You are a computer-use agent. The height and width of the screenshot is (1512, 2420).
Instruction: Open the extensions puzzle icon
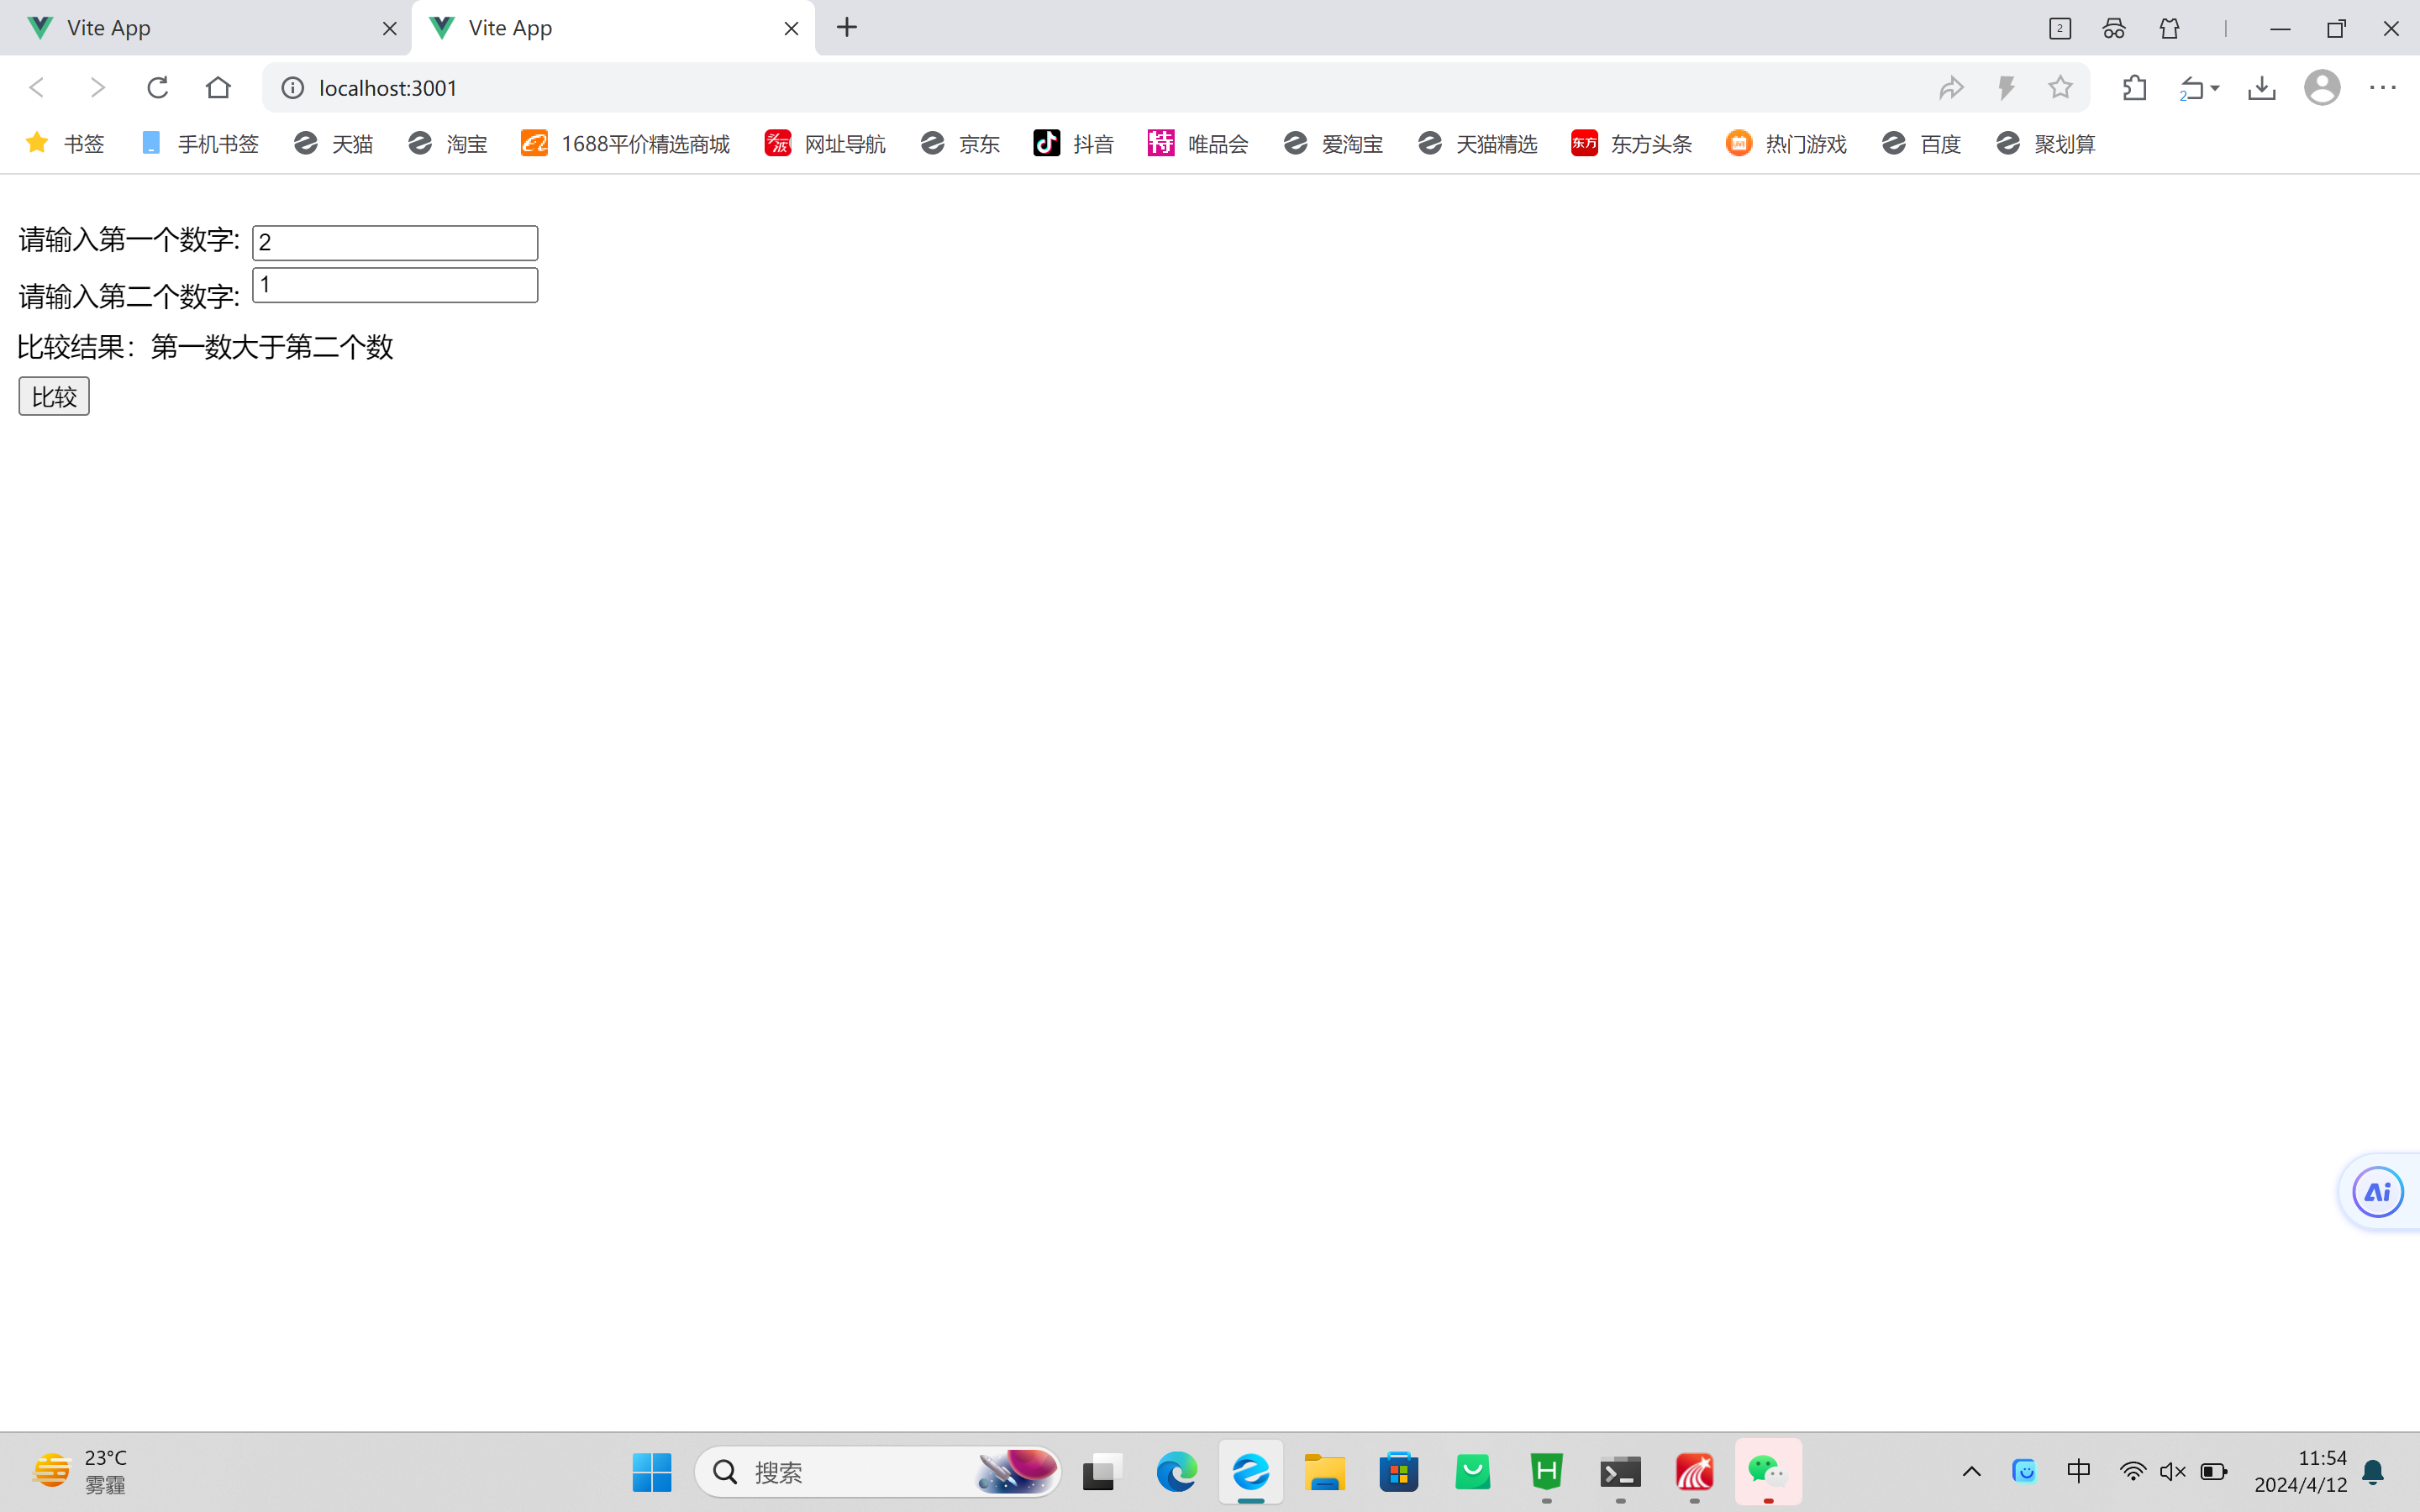tap(2134, 88)
